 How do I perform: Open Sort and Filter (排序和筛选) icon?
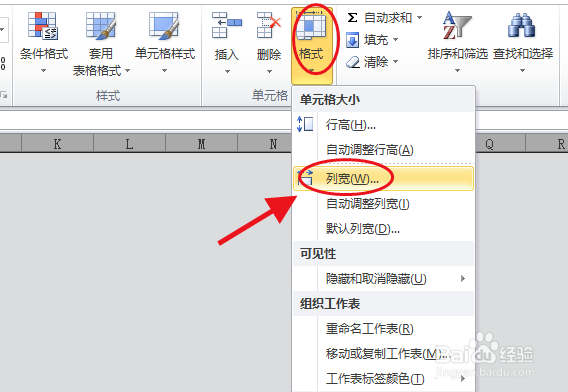tap(457, 25)
